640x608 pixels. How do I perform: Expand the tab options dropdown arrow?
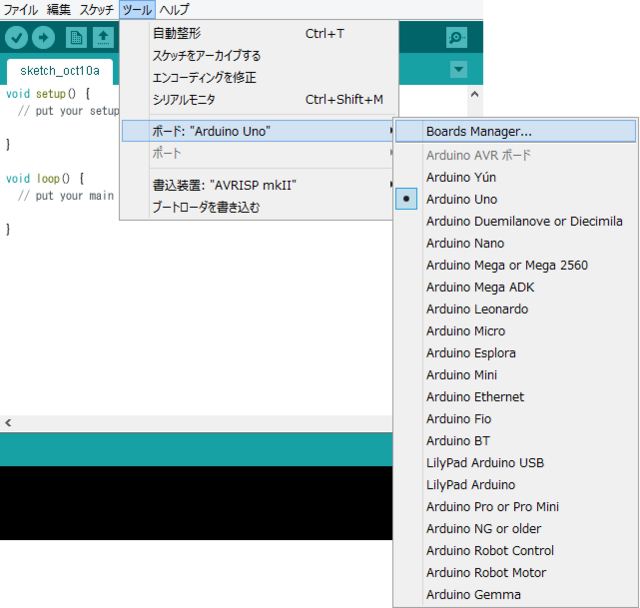[459, 69]
